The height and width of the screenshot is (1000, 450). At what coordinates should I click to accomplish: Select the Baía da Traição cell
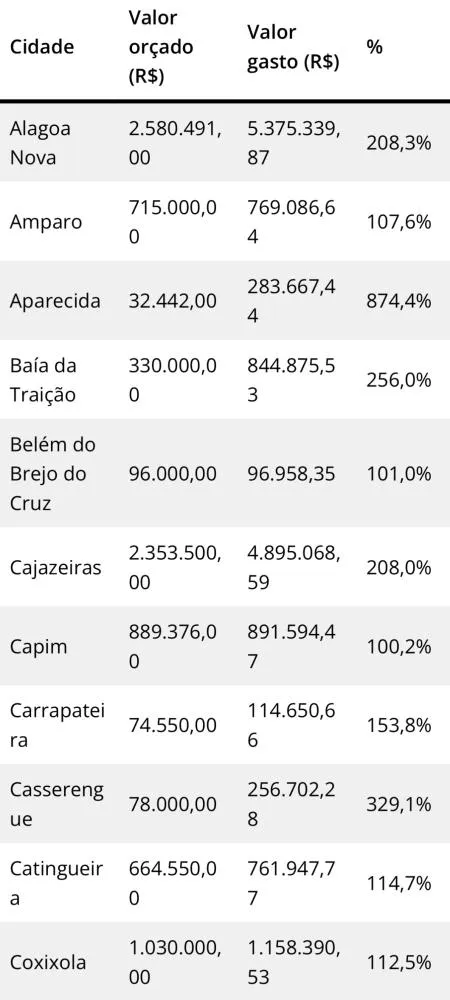point(43,379)
